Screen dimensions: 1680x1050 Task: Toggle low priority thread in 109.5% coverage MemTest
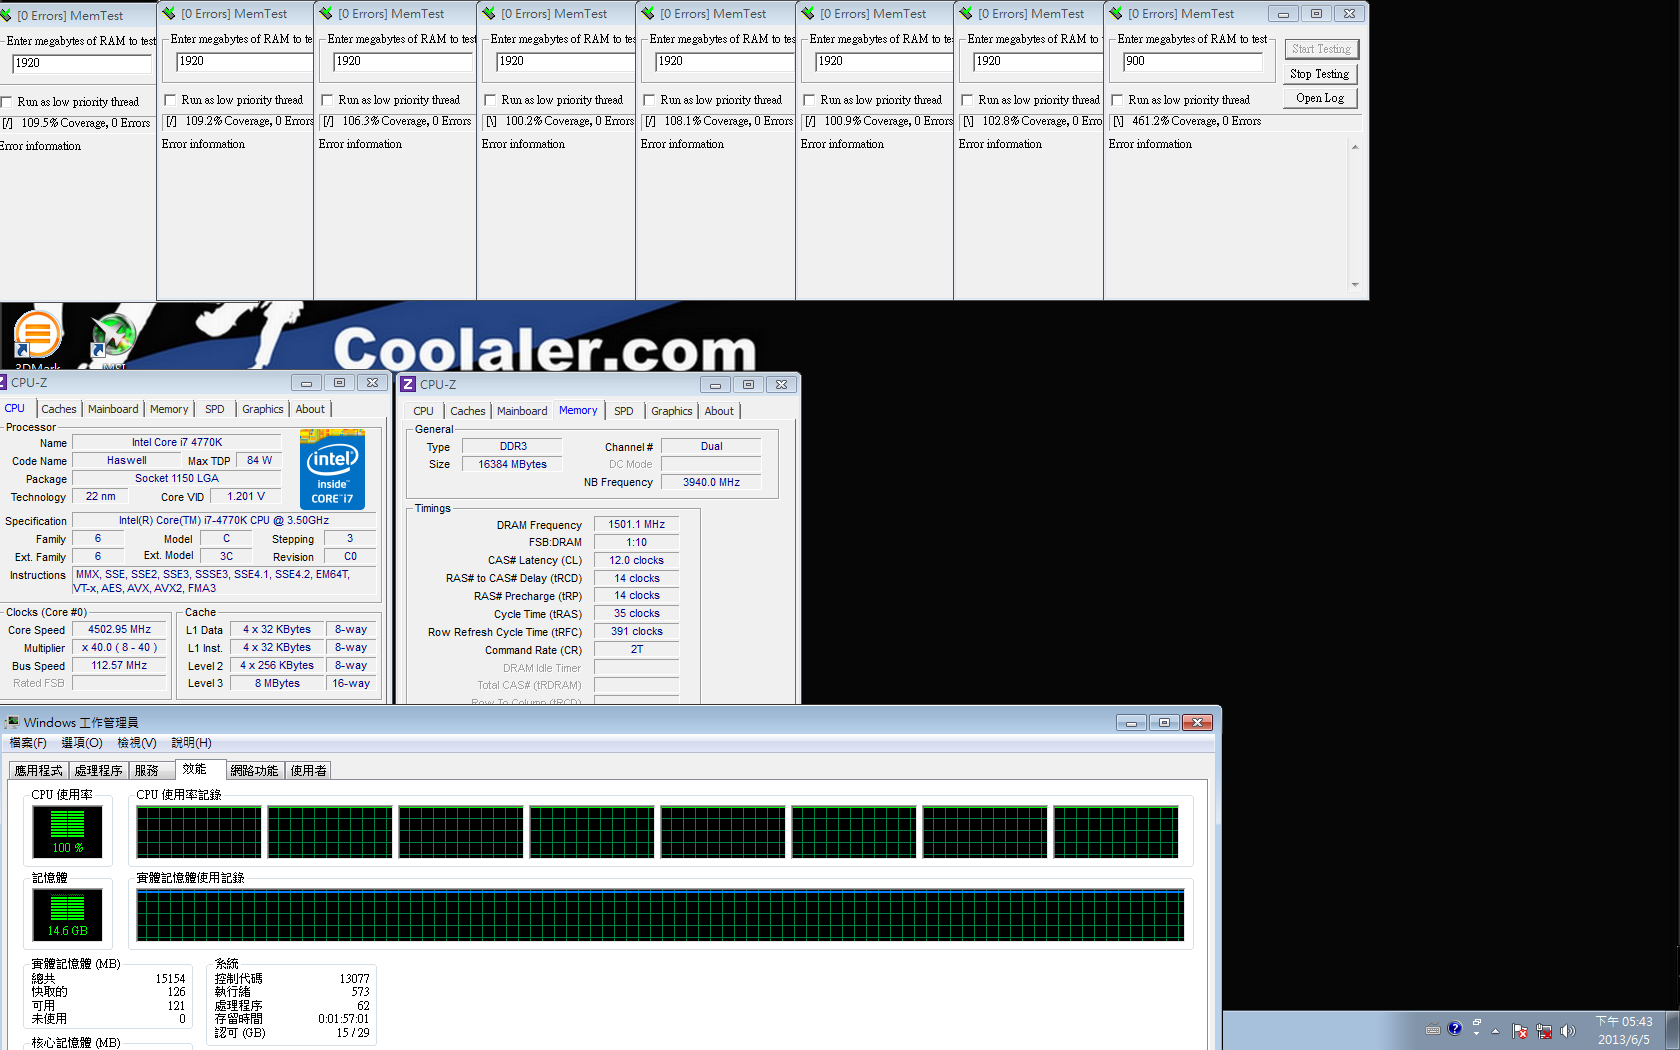pos(7,102)
